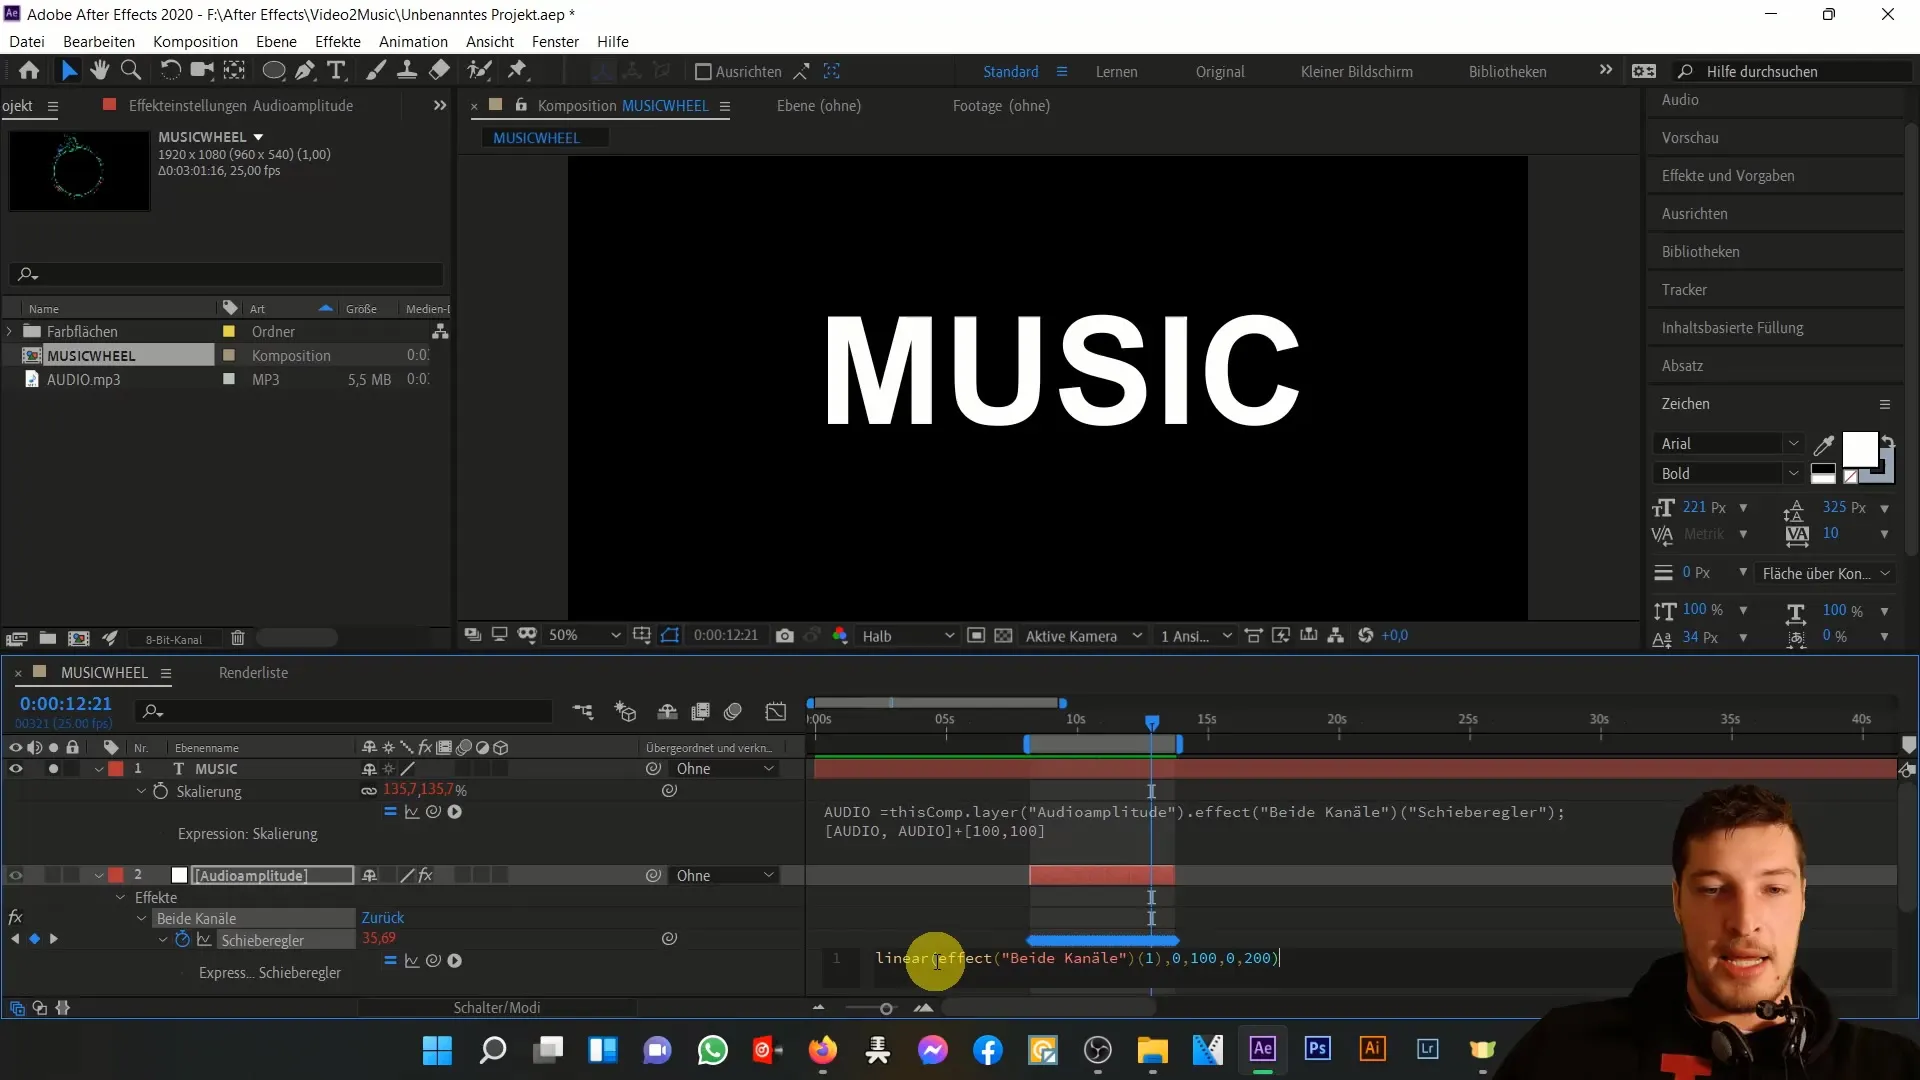Open the Bold font style dropdown

(x=1728, y=474)
